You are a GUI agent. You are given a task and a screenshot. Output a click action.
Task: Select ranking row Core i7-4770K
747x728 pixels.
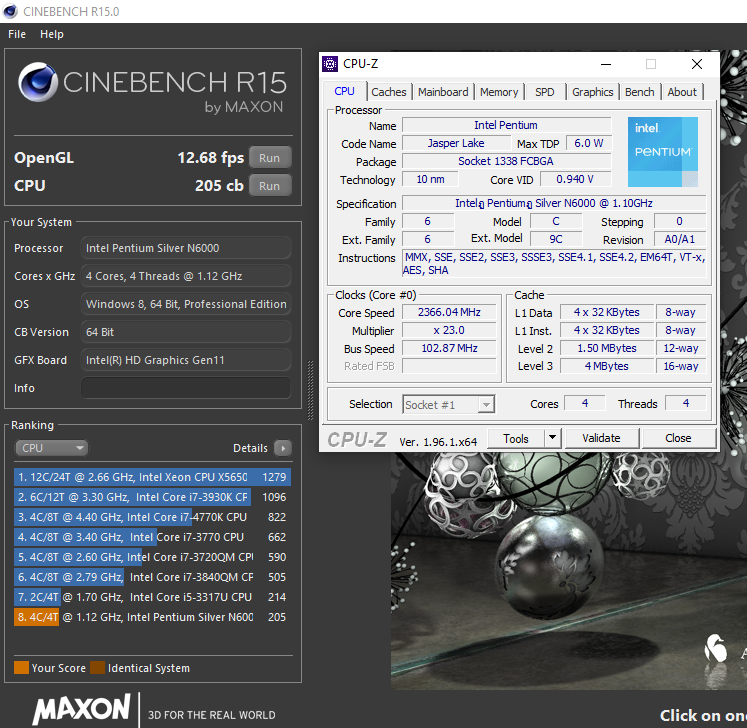(x=152, y=517)
